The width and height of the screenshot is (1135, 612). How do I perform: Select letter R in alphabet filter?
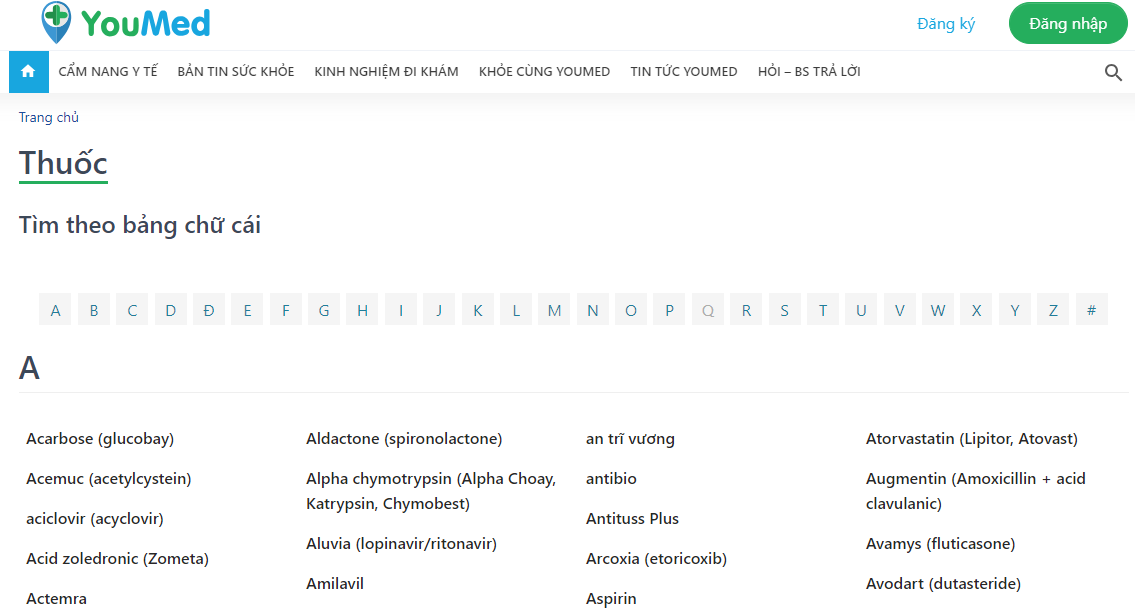tap(746, 310)
